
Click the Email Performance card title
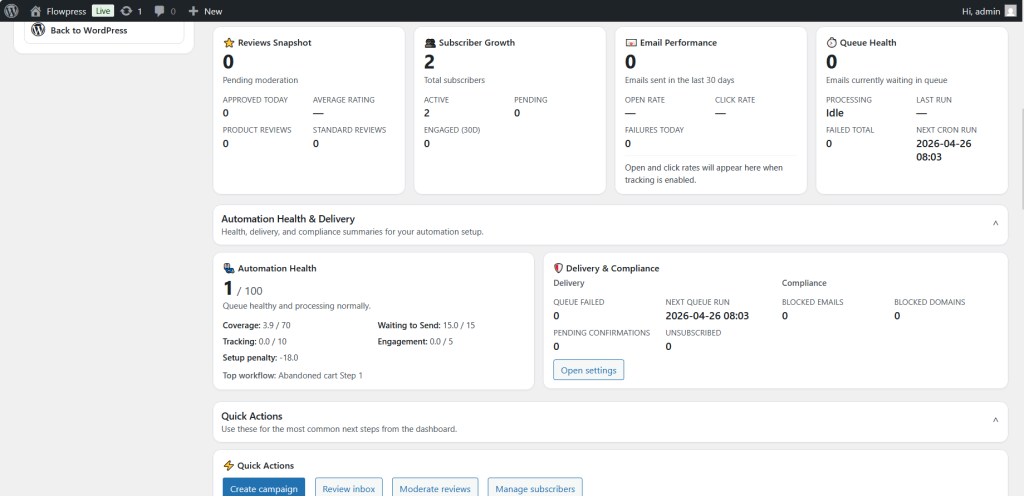[678, 42]
